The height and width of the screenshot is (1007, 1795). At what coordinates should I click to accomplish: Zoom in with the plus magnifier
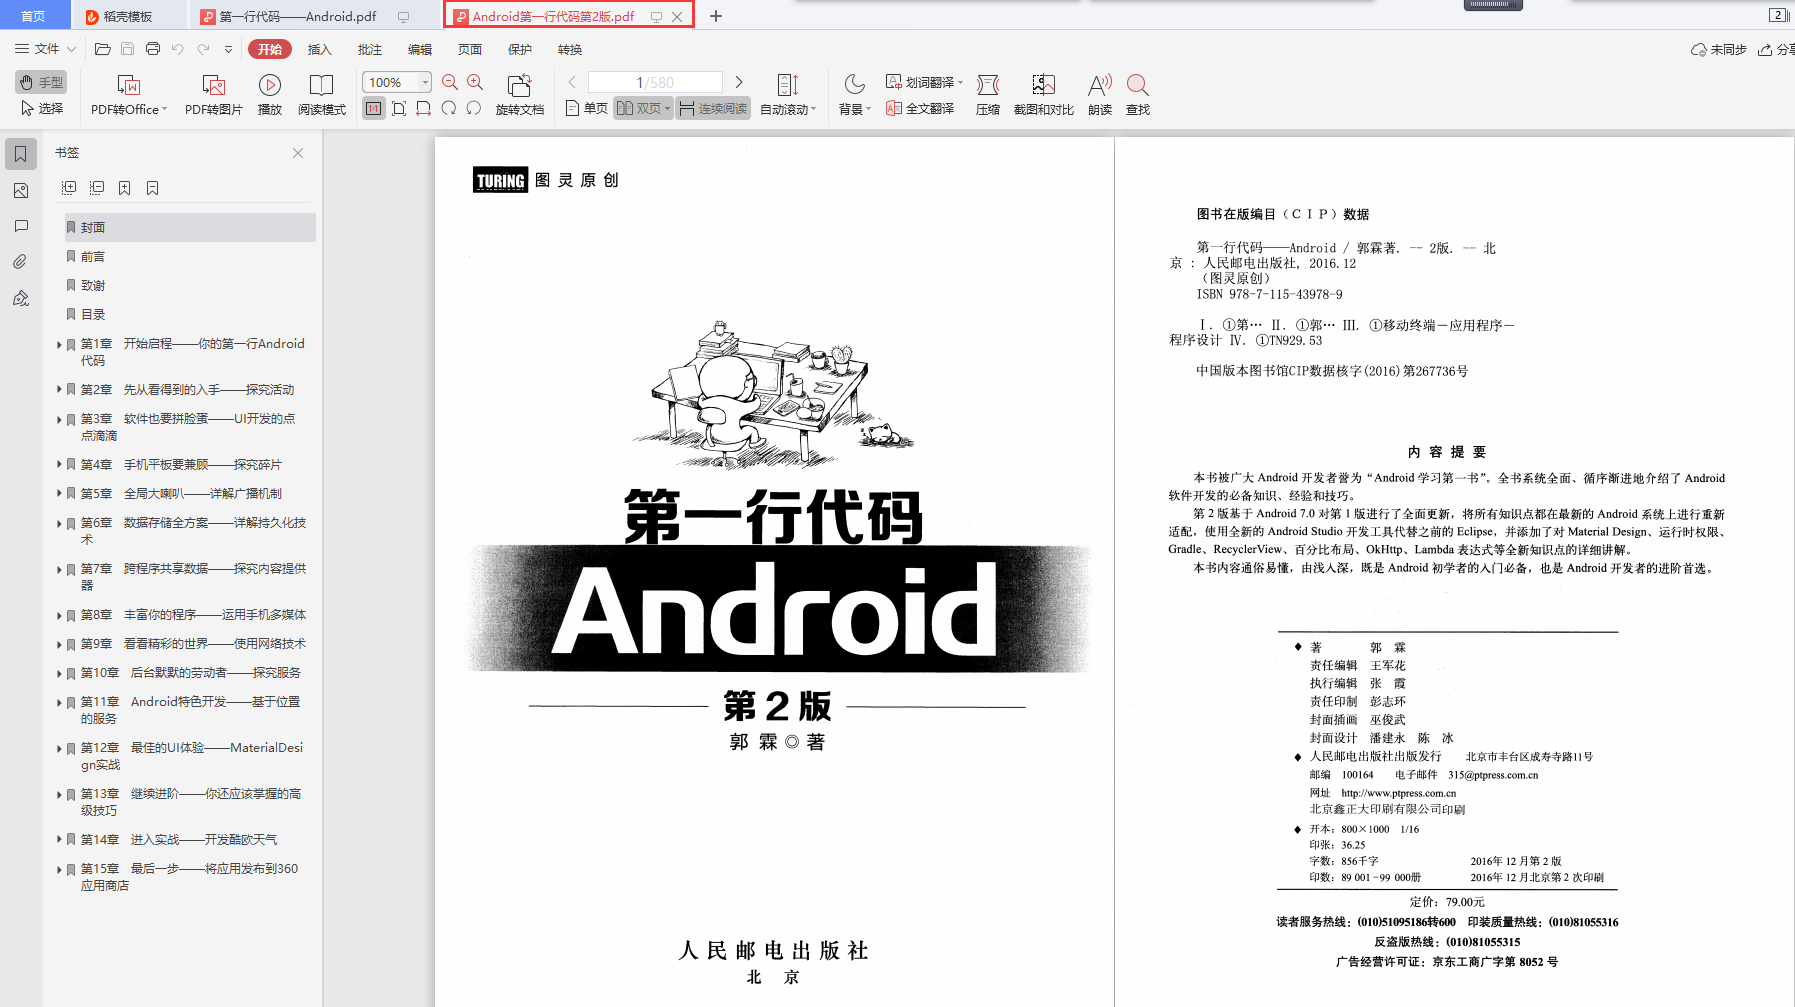(x=475, y=82)
